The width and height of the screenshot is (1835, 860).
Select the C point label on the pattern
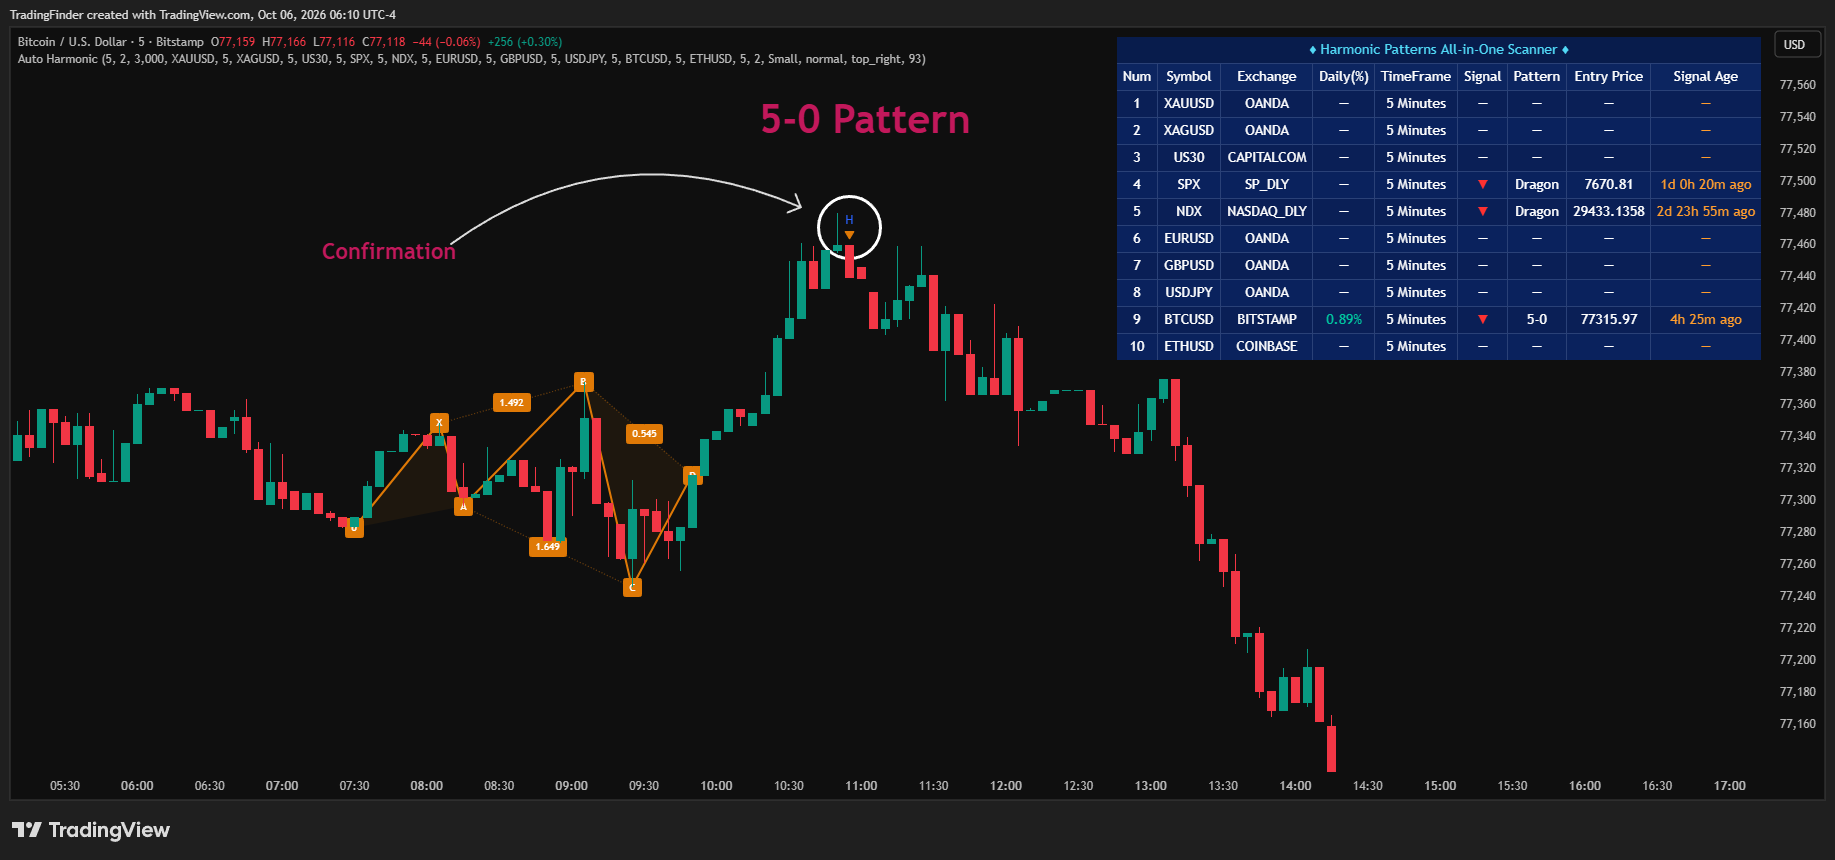(x=632, y=587)
